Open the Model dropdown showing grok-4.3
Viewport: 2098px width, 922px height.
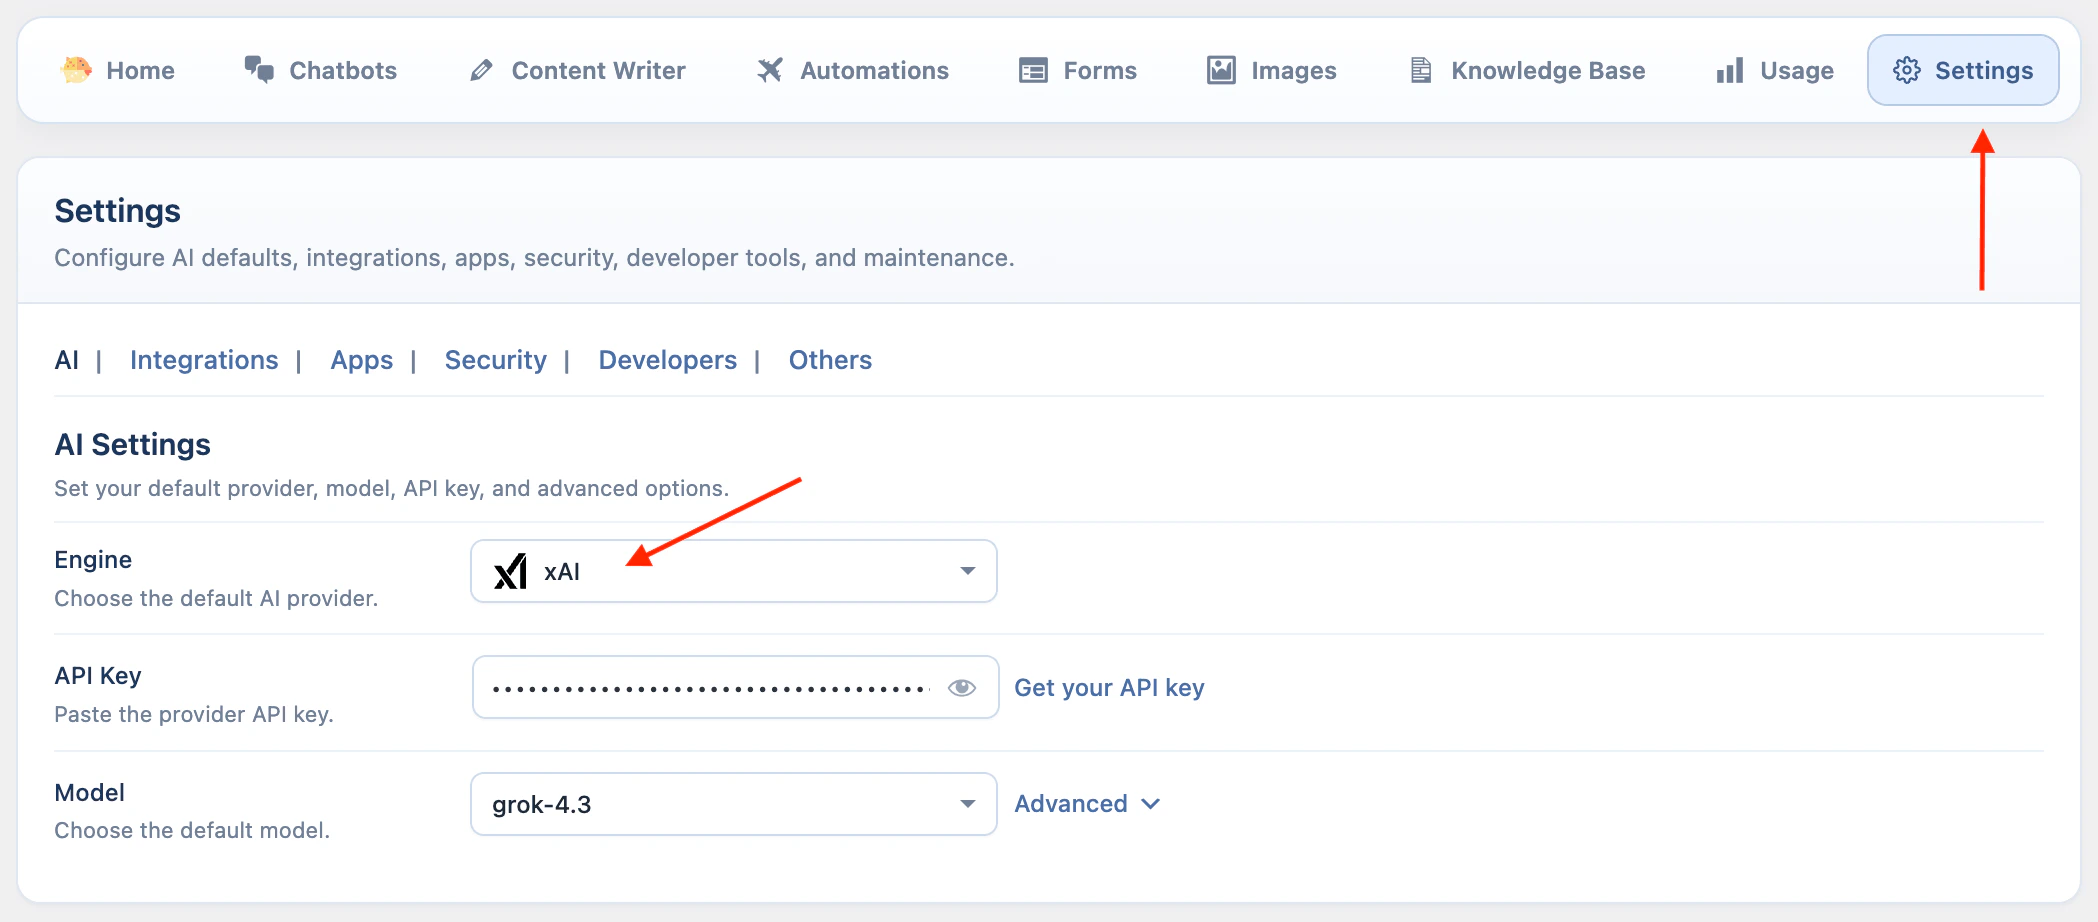point(734,804)
